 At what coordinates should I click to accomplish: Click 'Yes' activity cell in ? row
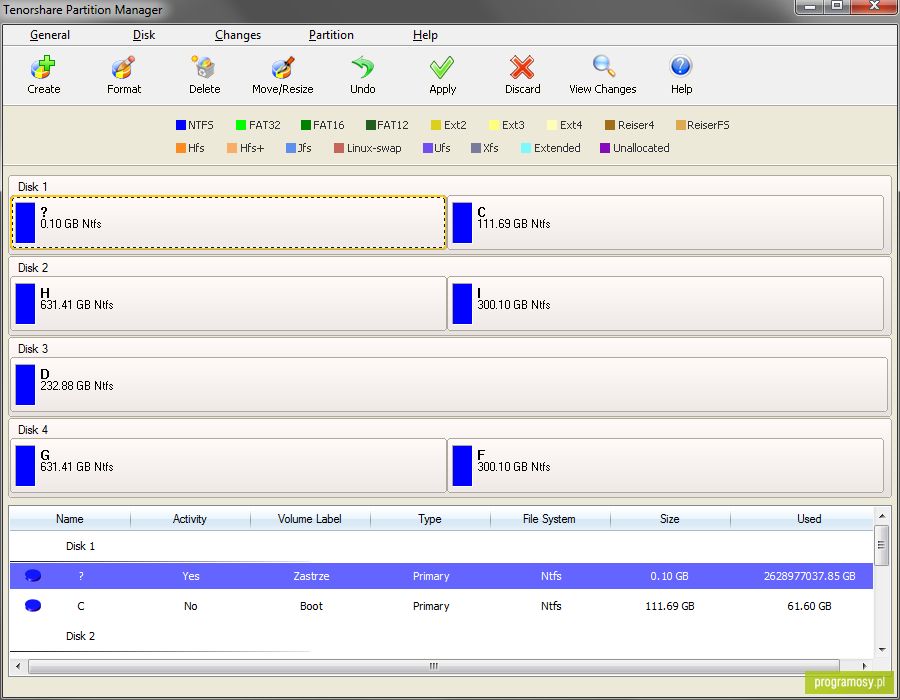pos(191,576)
